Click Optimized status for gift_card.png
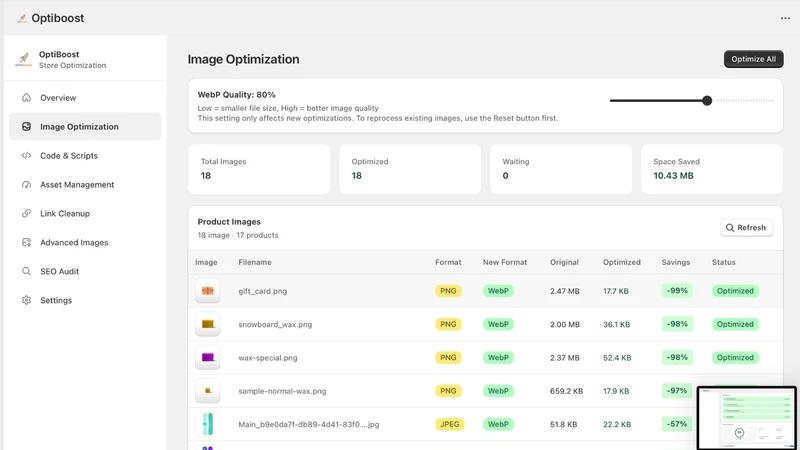 pyautogui.click(x=735, y=291)
